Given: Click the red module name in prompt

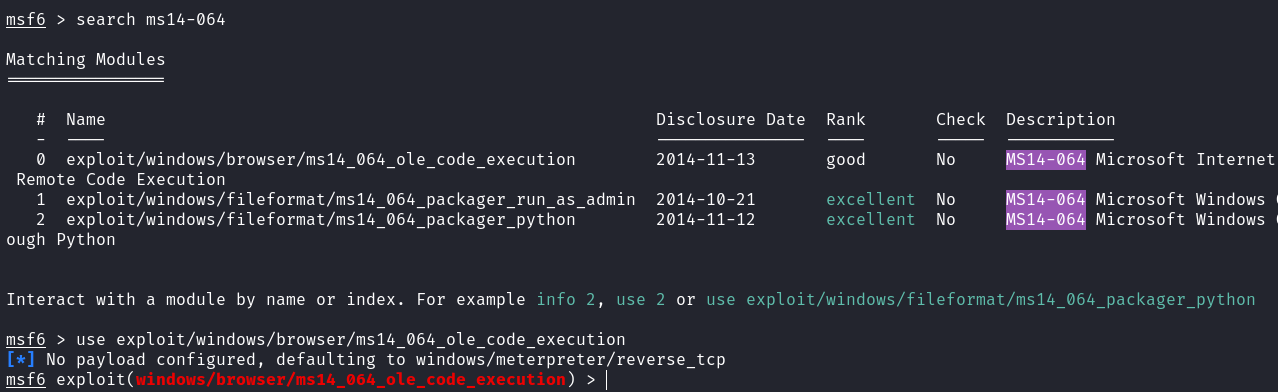Looking at the screenshot, I should tap(351, 380).
